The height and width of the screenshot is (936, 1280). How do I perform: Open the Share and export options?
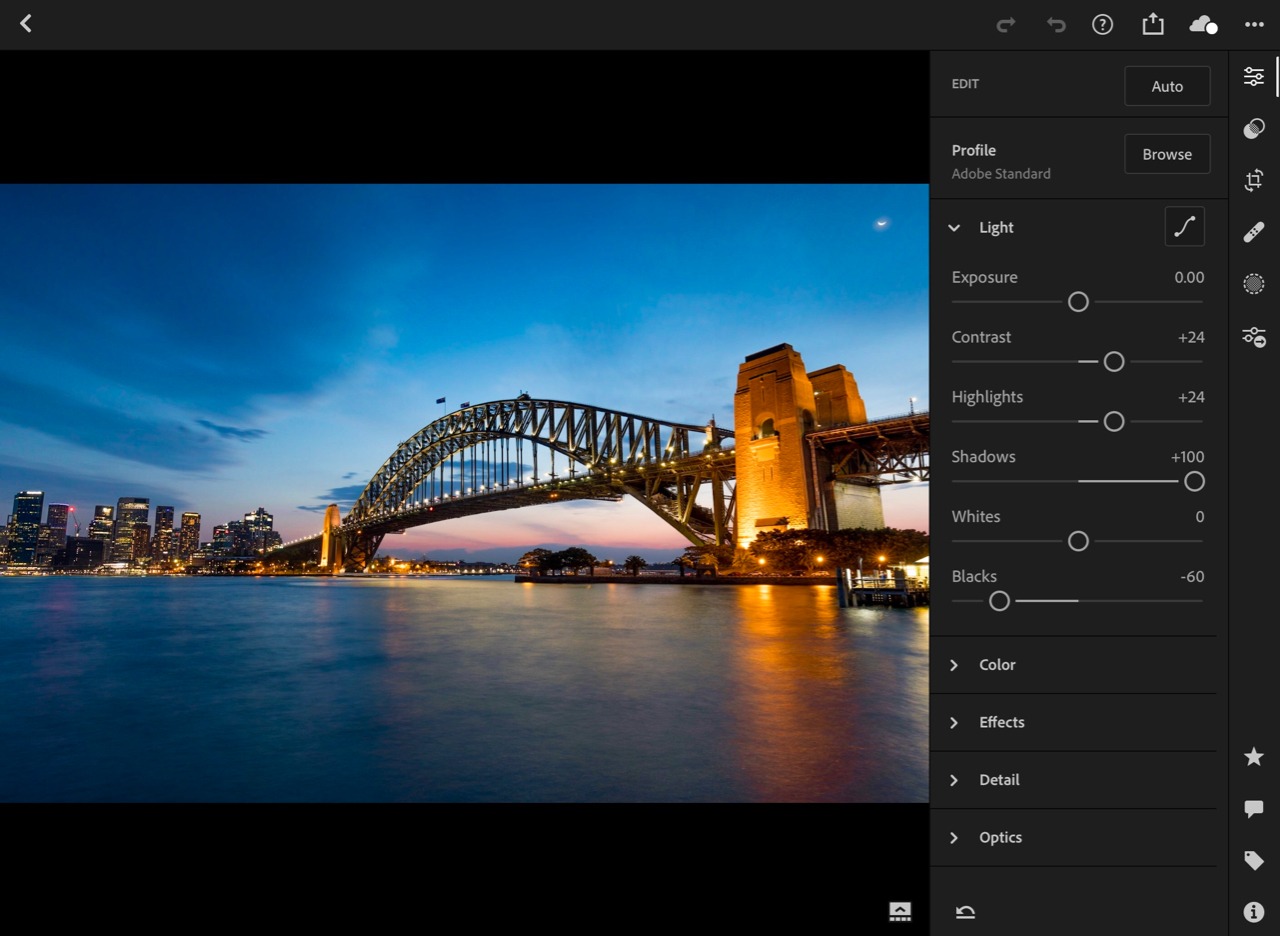click(1152, 24)
